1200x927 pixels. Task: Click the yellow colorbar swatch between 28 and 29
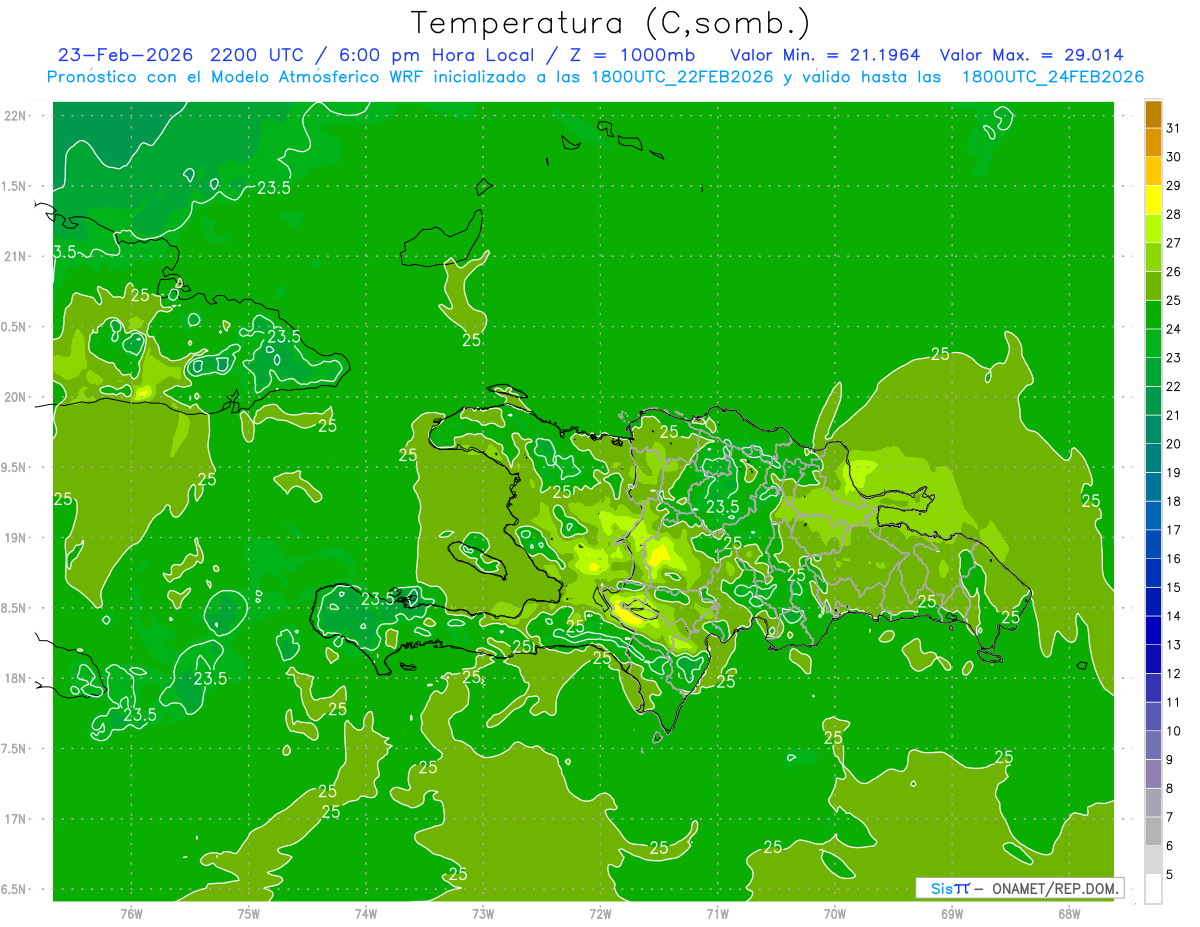1153,200
